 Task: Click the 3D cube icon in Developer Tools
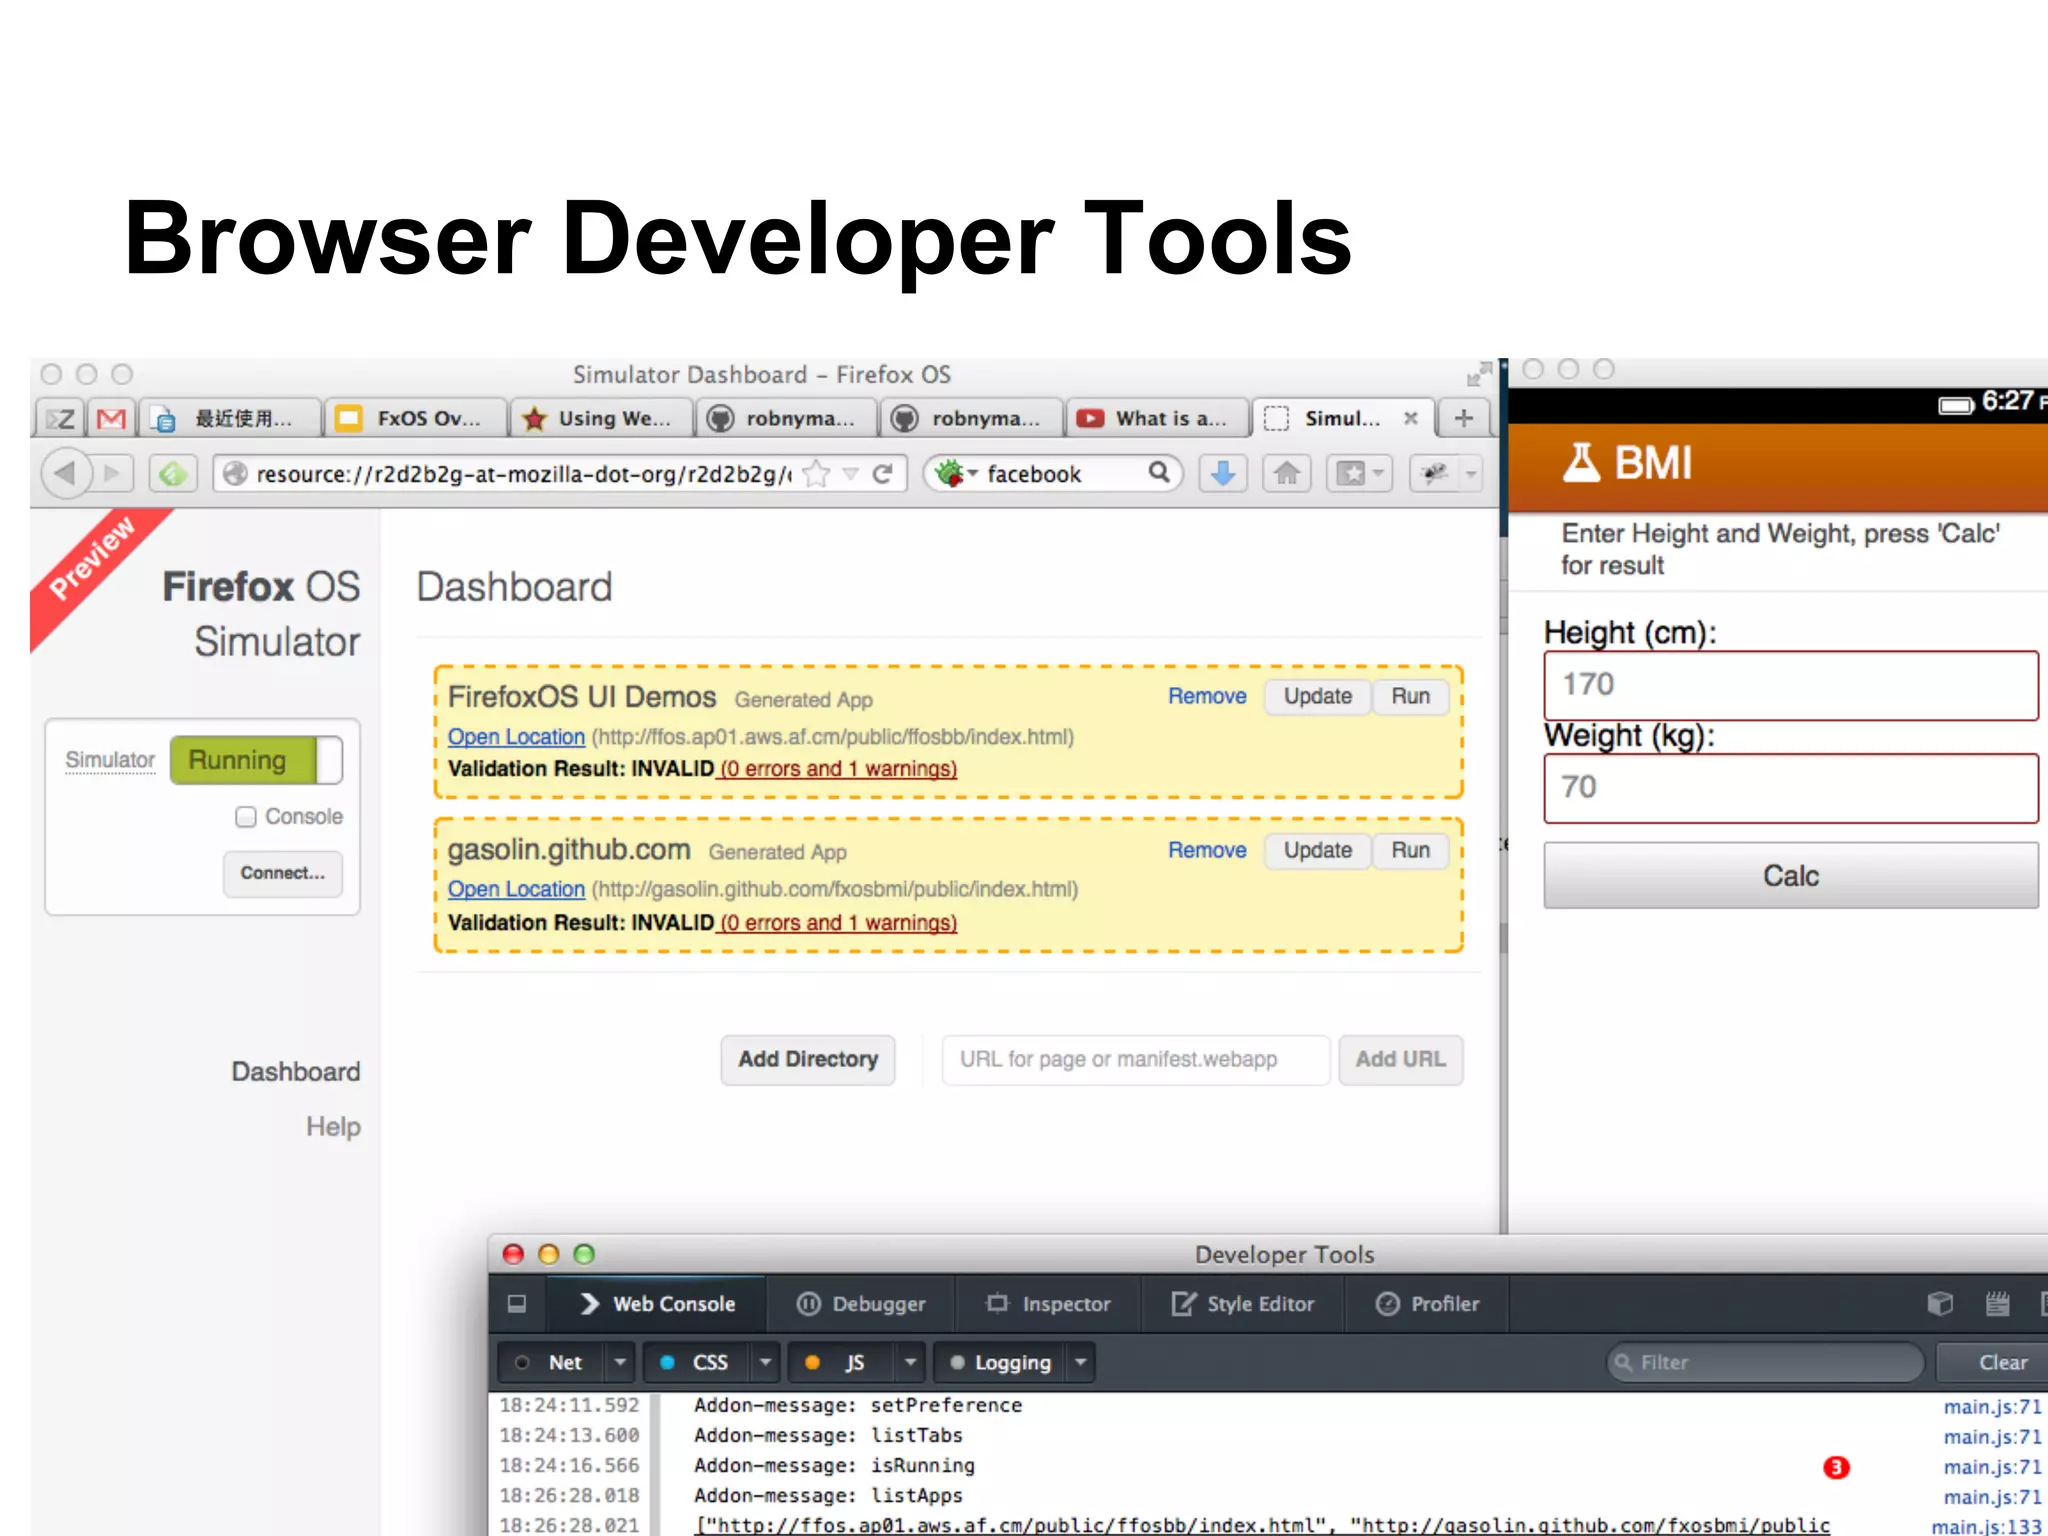click(x=1940, y=1303)
